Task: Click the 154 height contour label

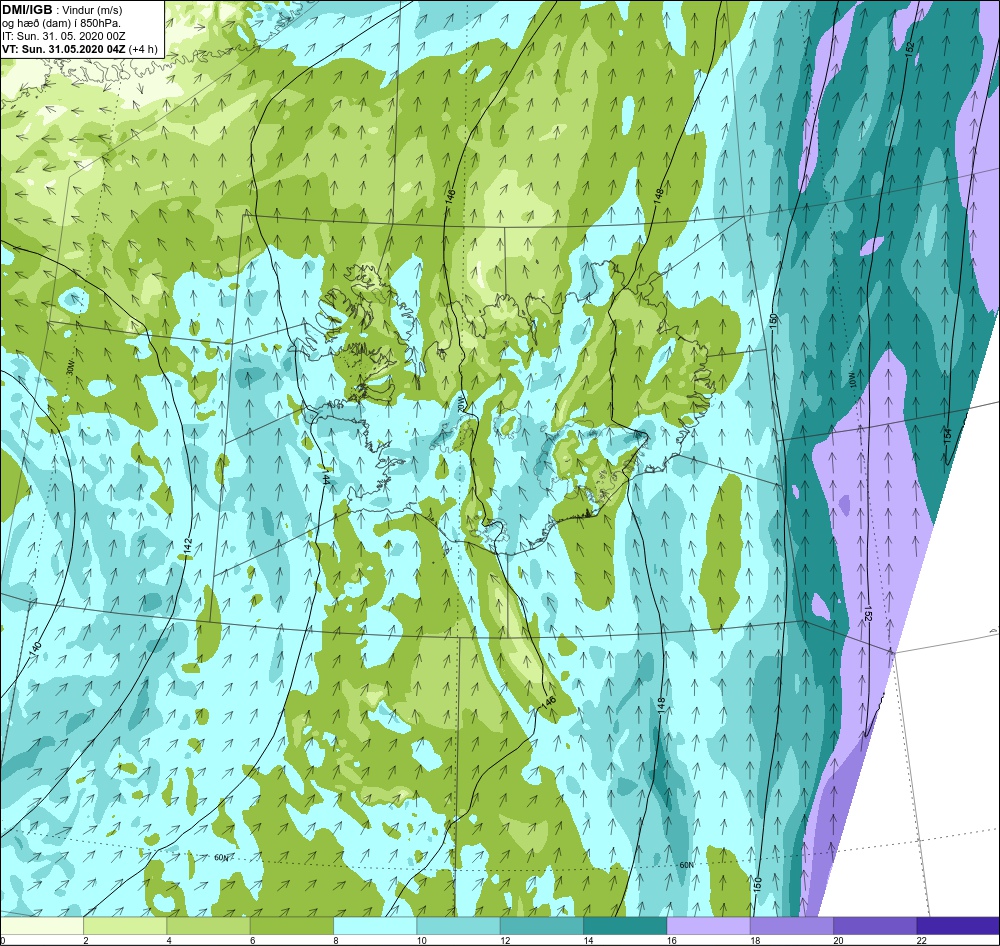Action: coord(948,436)
